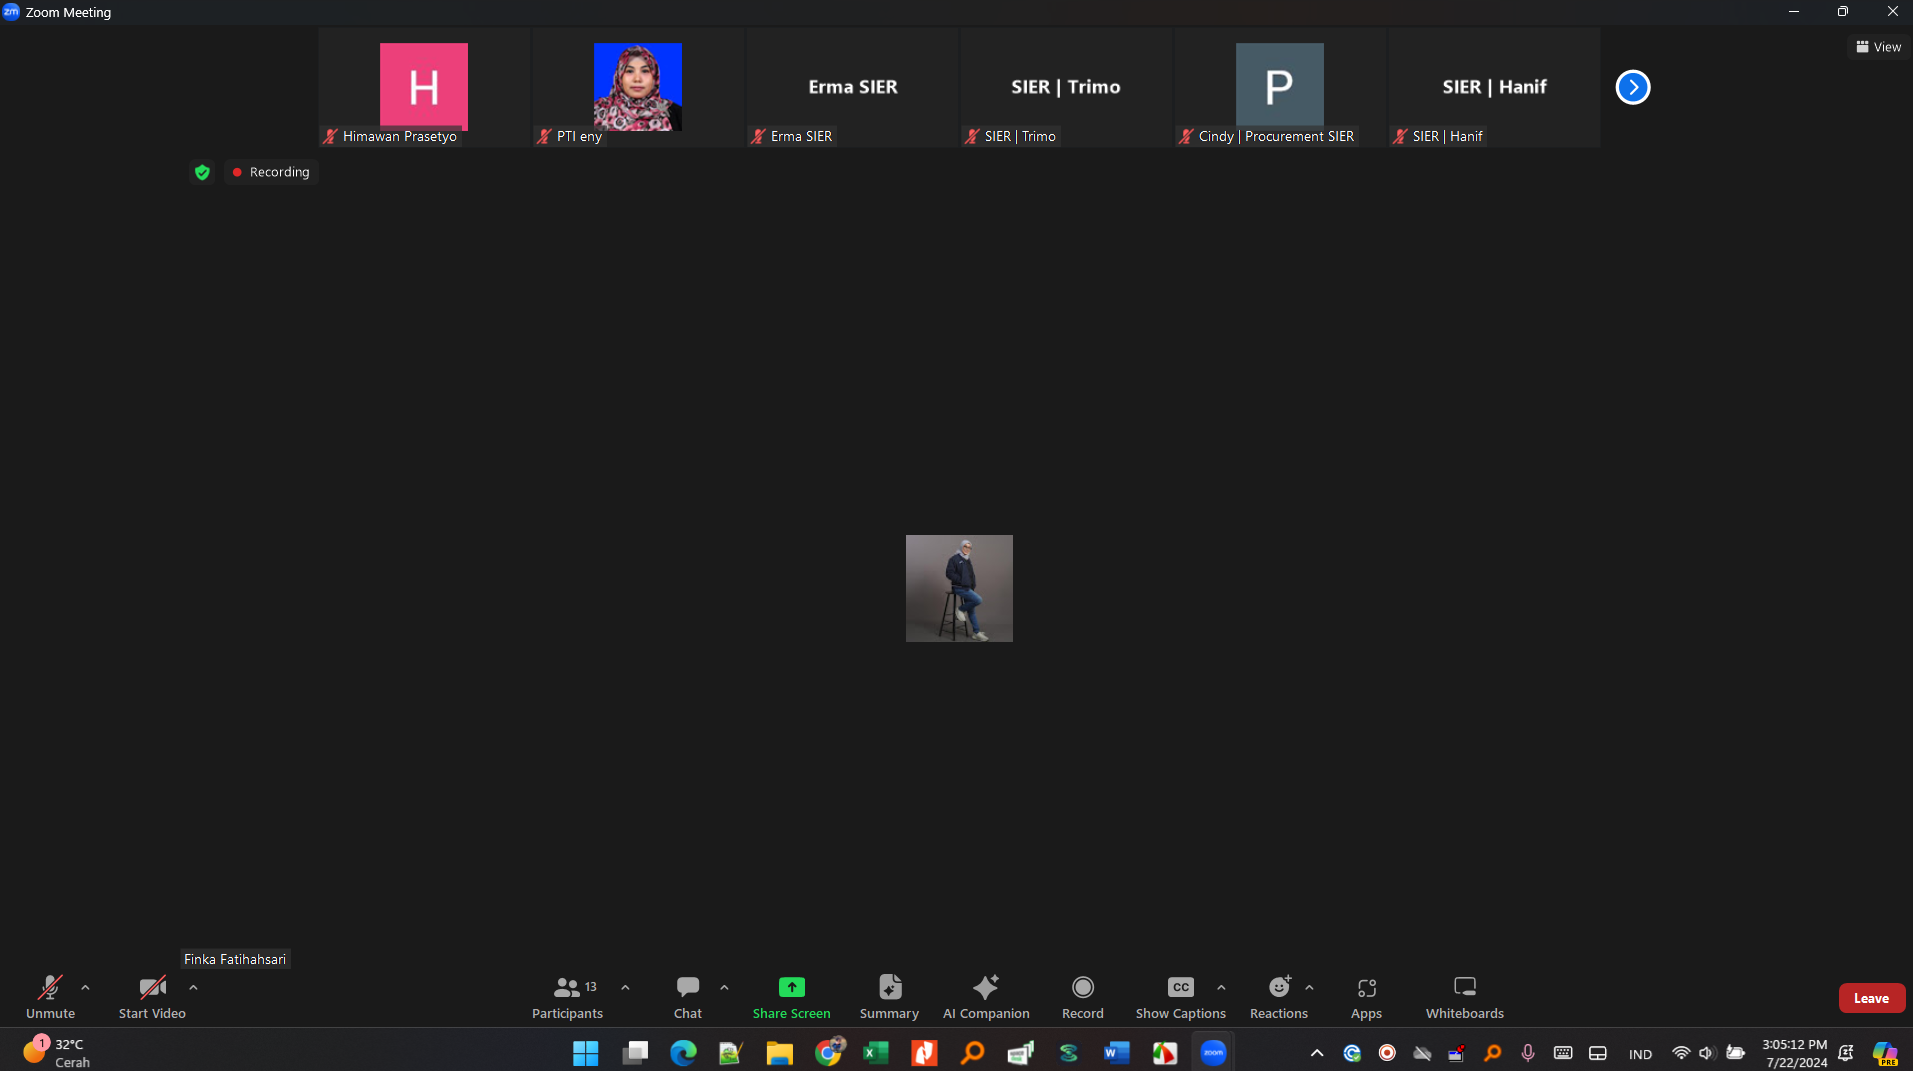The height and width of the screenshot is (1071, 1913).
Task: Open the Chat panel
Action: pos(687,996)
